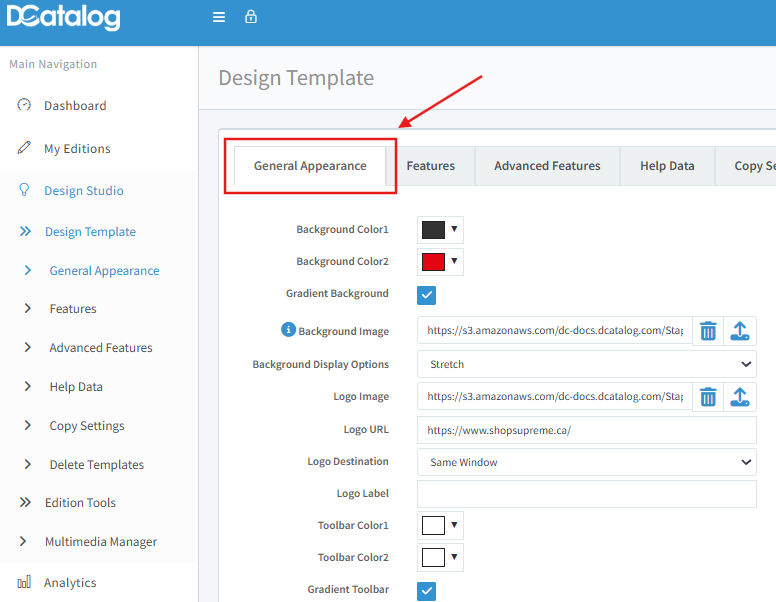Screen dimensions: 776x602
Task: Expand the Multimedia Manager sidebar section
Action: 100,542
